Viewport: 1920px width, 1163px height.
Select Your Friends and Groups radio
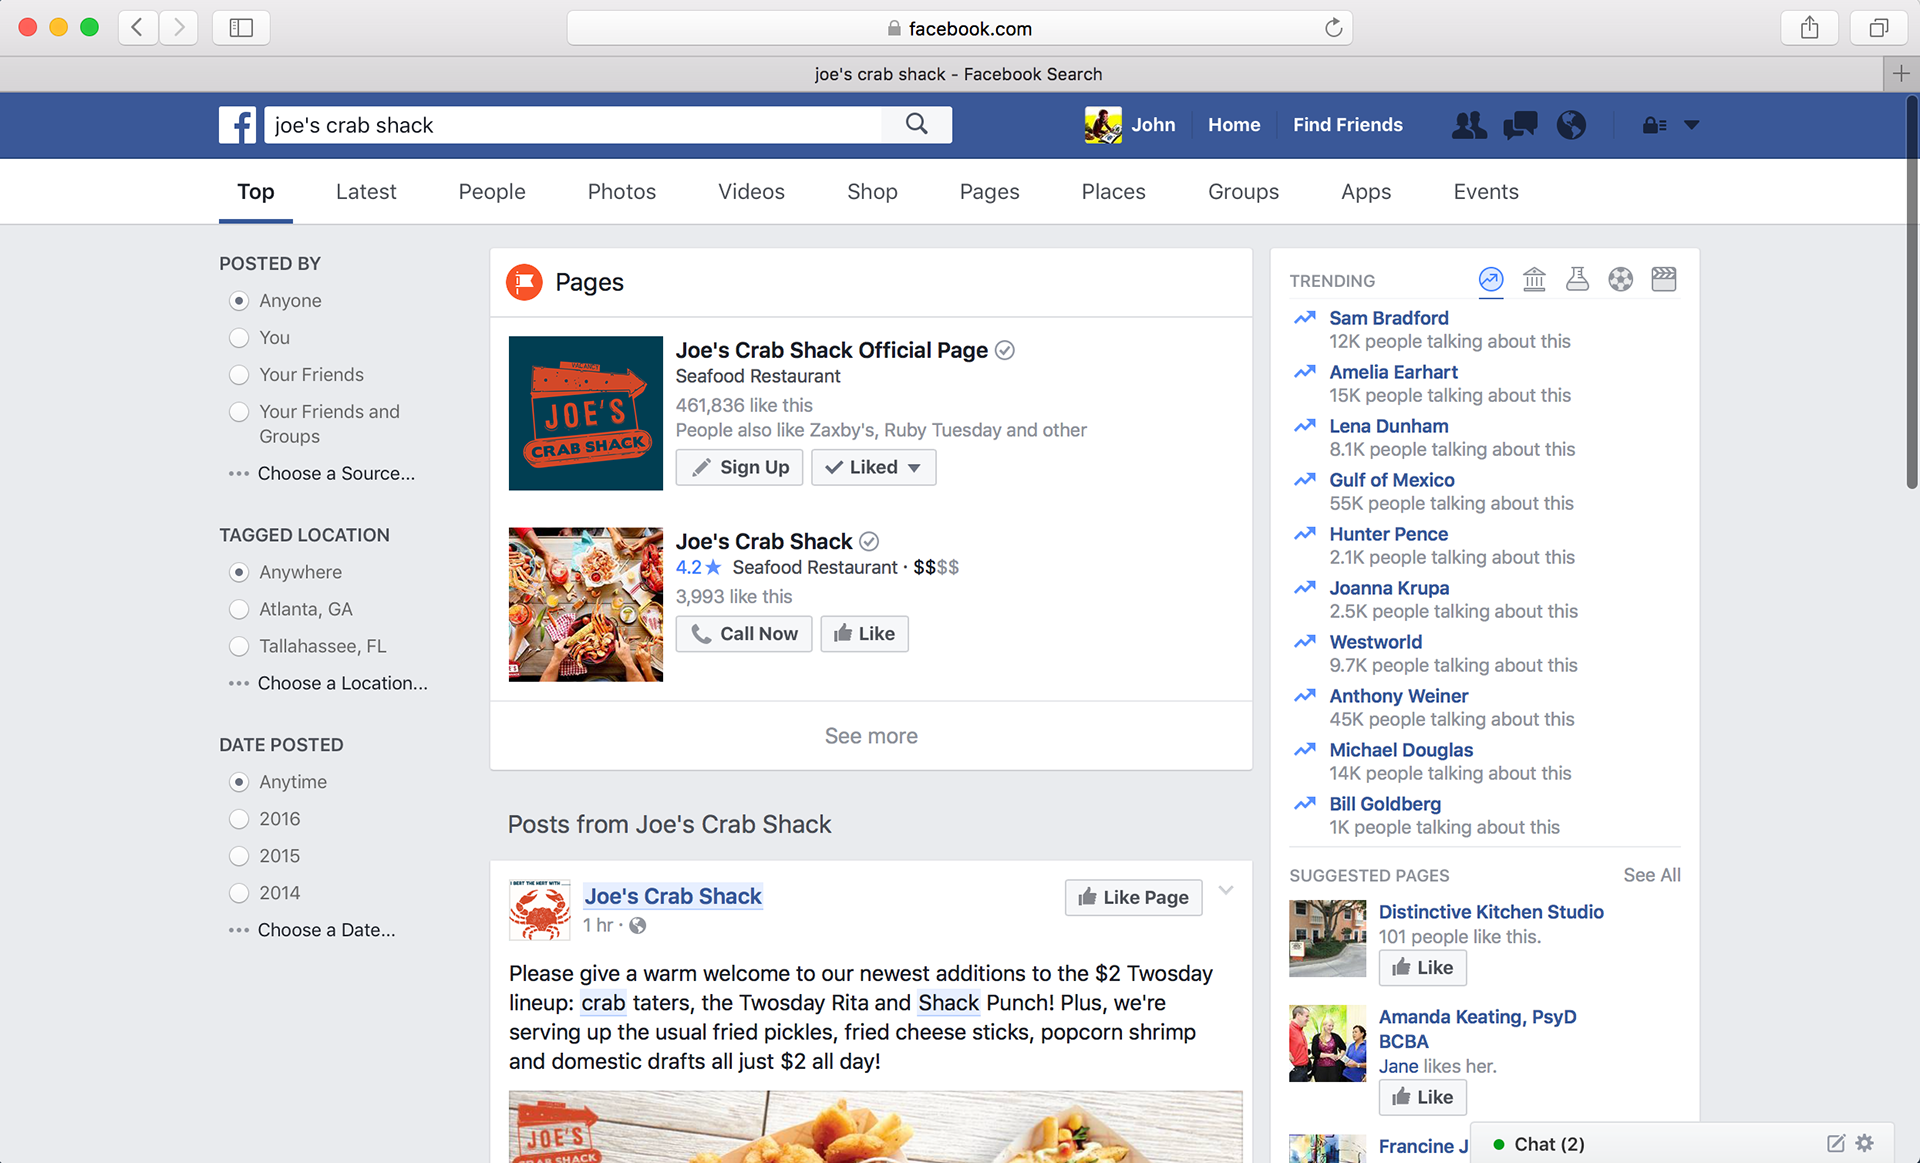(239, 412)
